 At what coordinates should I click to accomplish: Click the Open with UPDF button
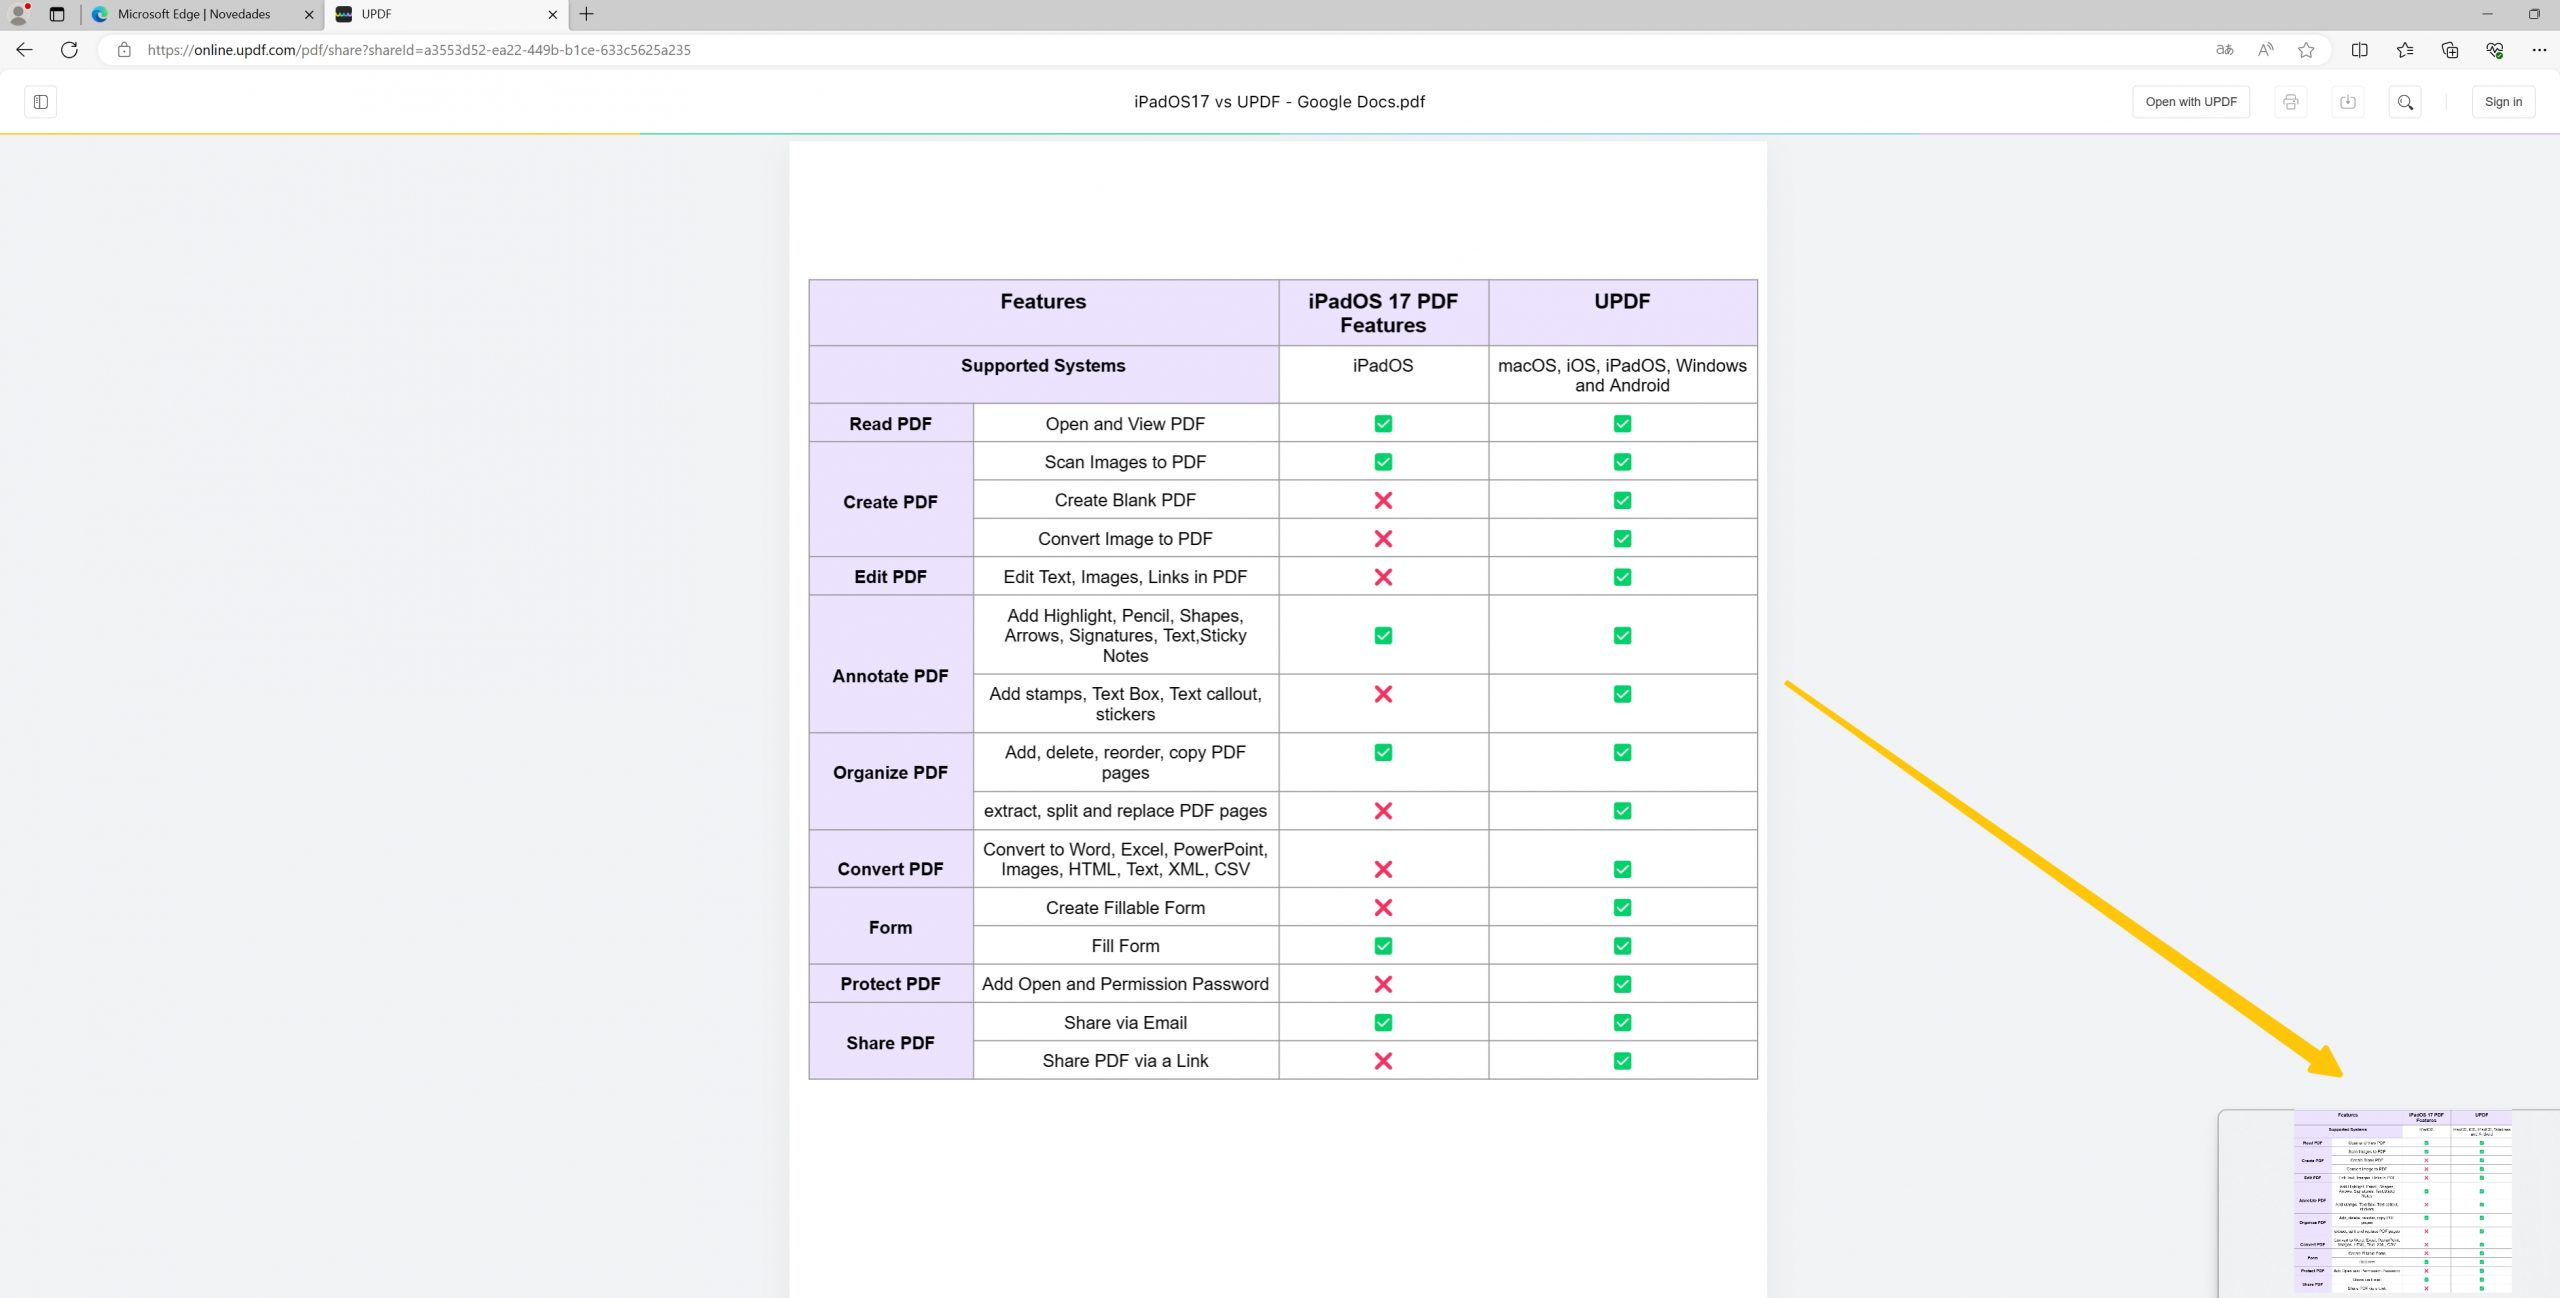click(x=2191, y=102)
